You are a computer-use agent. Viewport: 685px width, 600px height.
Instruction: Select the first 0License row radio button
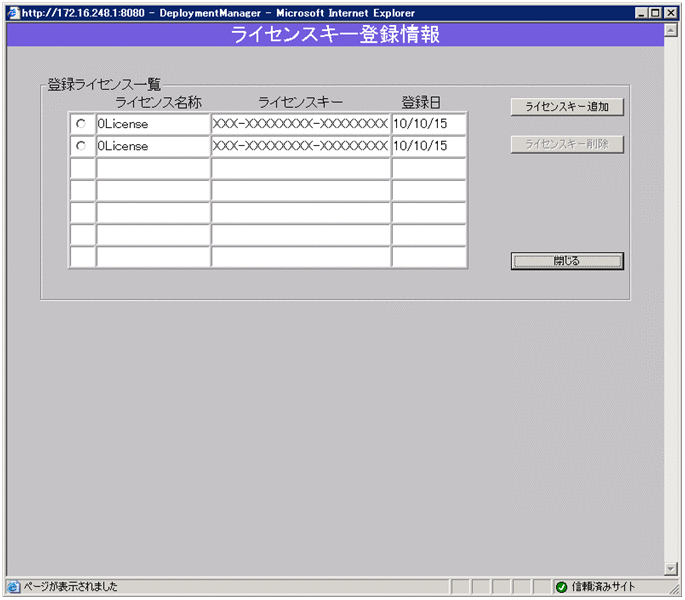point(81,124)
